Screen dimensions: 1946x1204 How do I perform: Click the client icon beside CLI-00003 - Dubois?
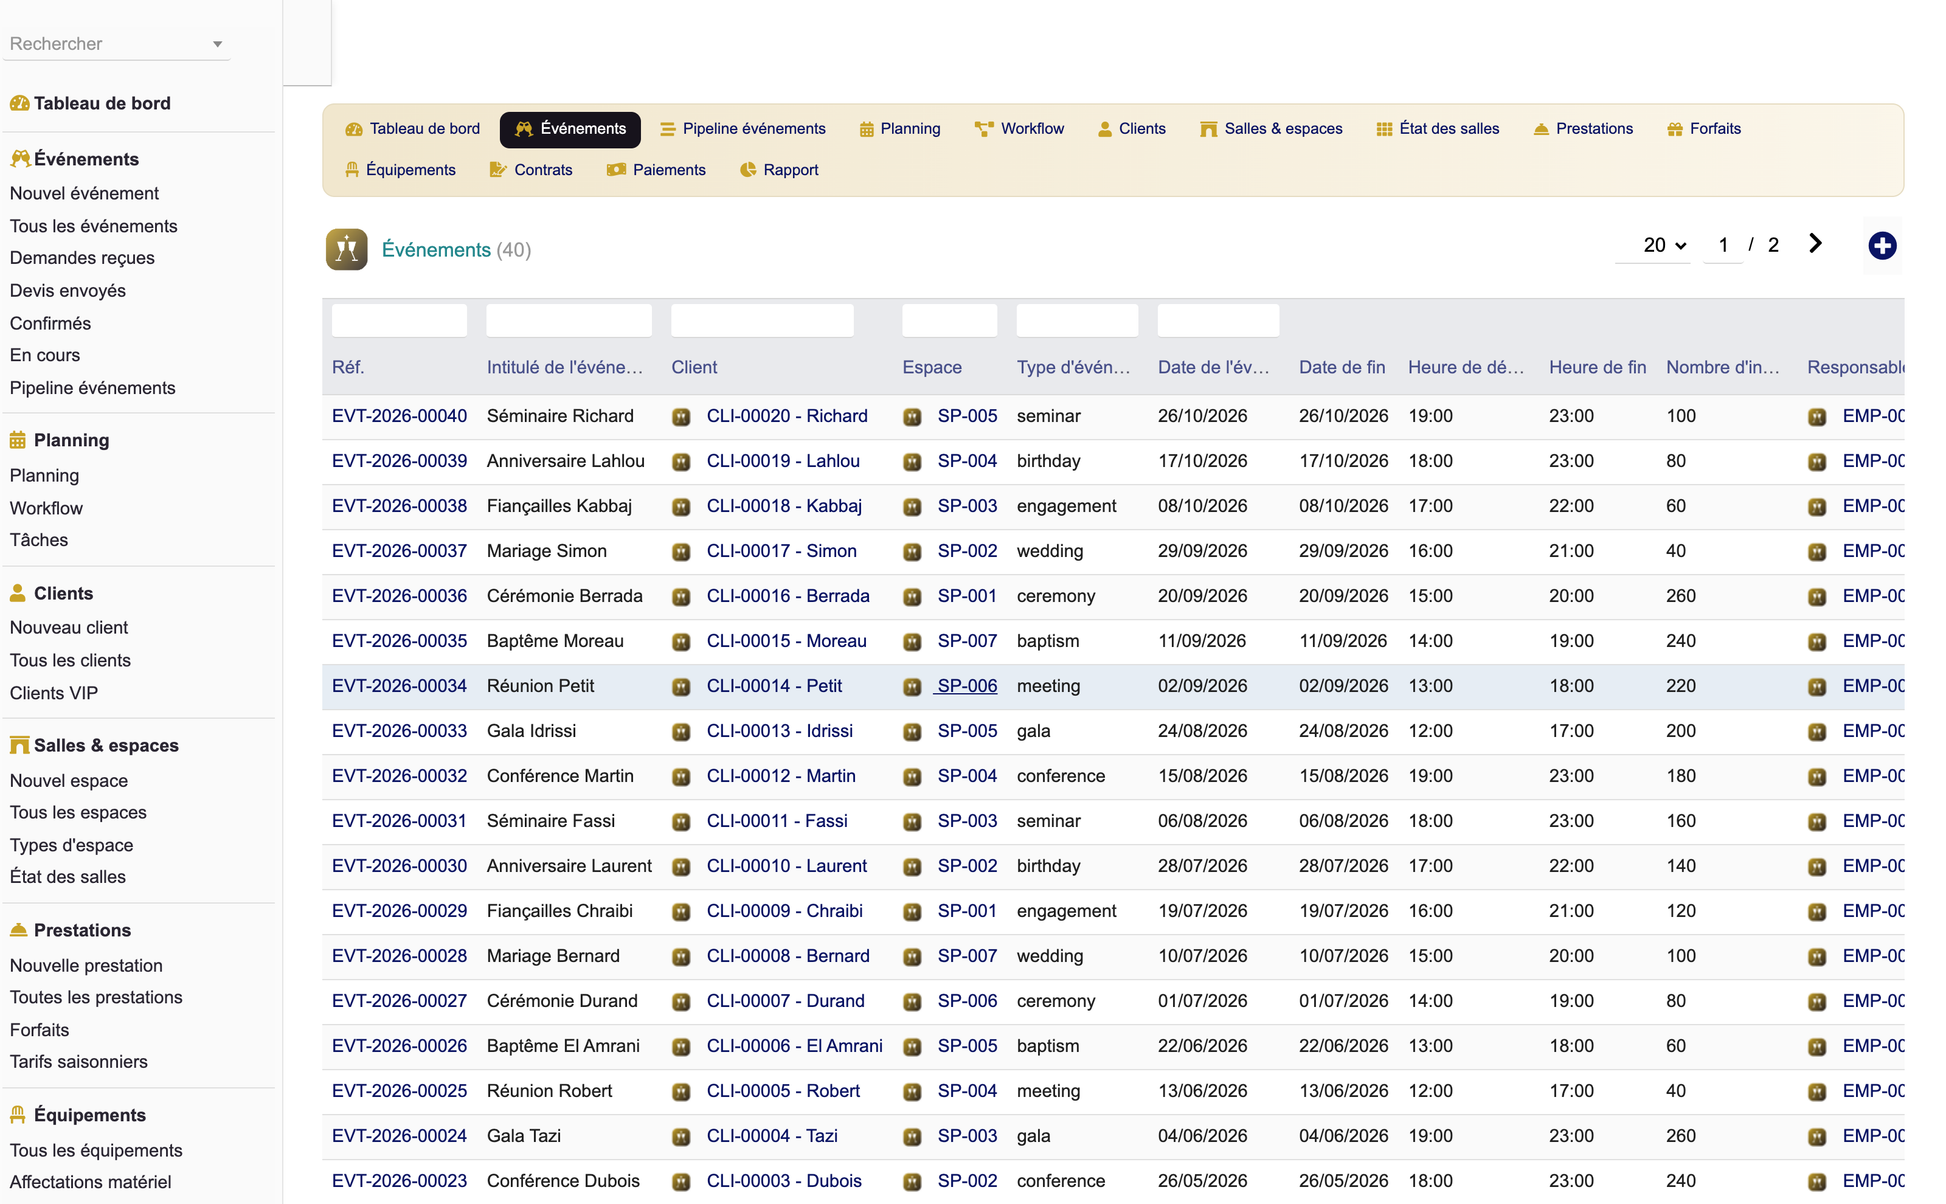tap(681, 1182)
